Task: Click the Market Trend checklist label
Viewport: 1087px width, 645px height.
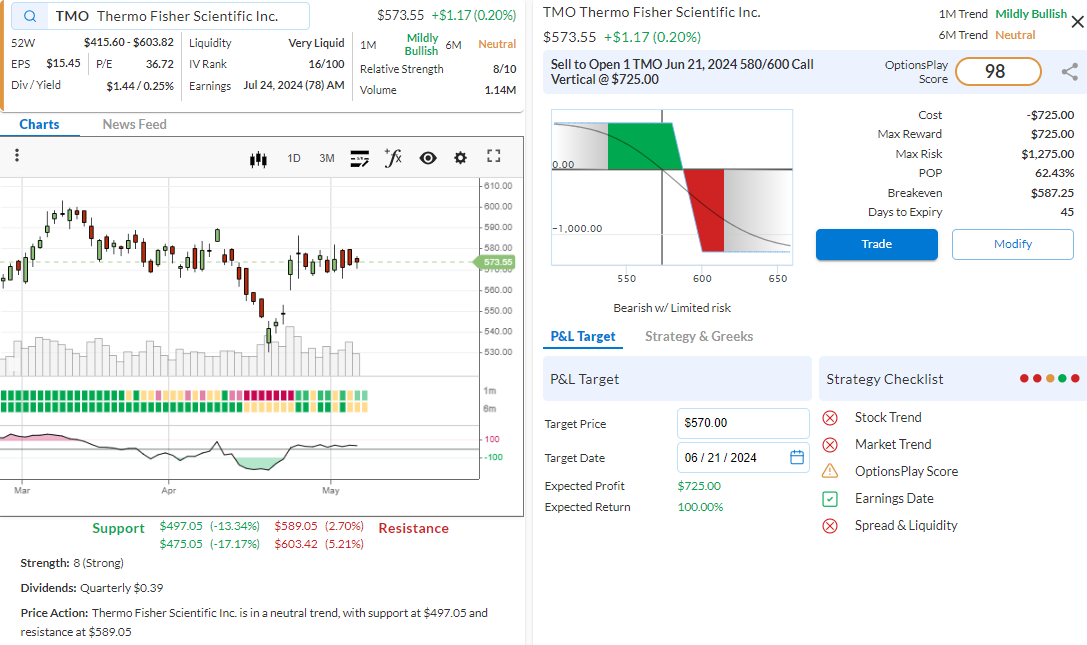Action: point(893,445)
